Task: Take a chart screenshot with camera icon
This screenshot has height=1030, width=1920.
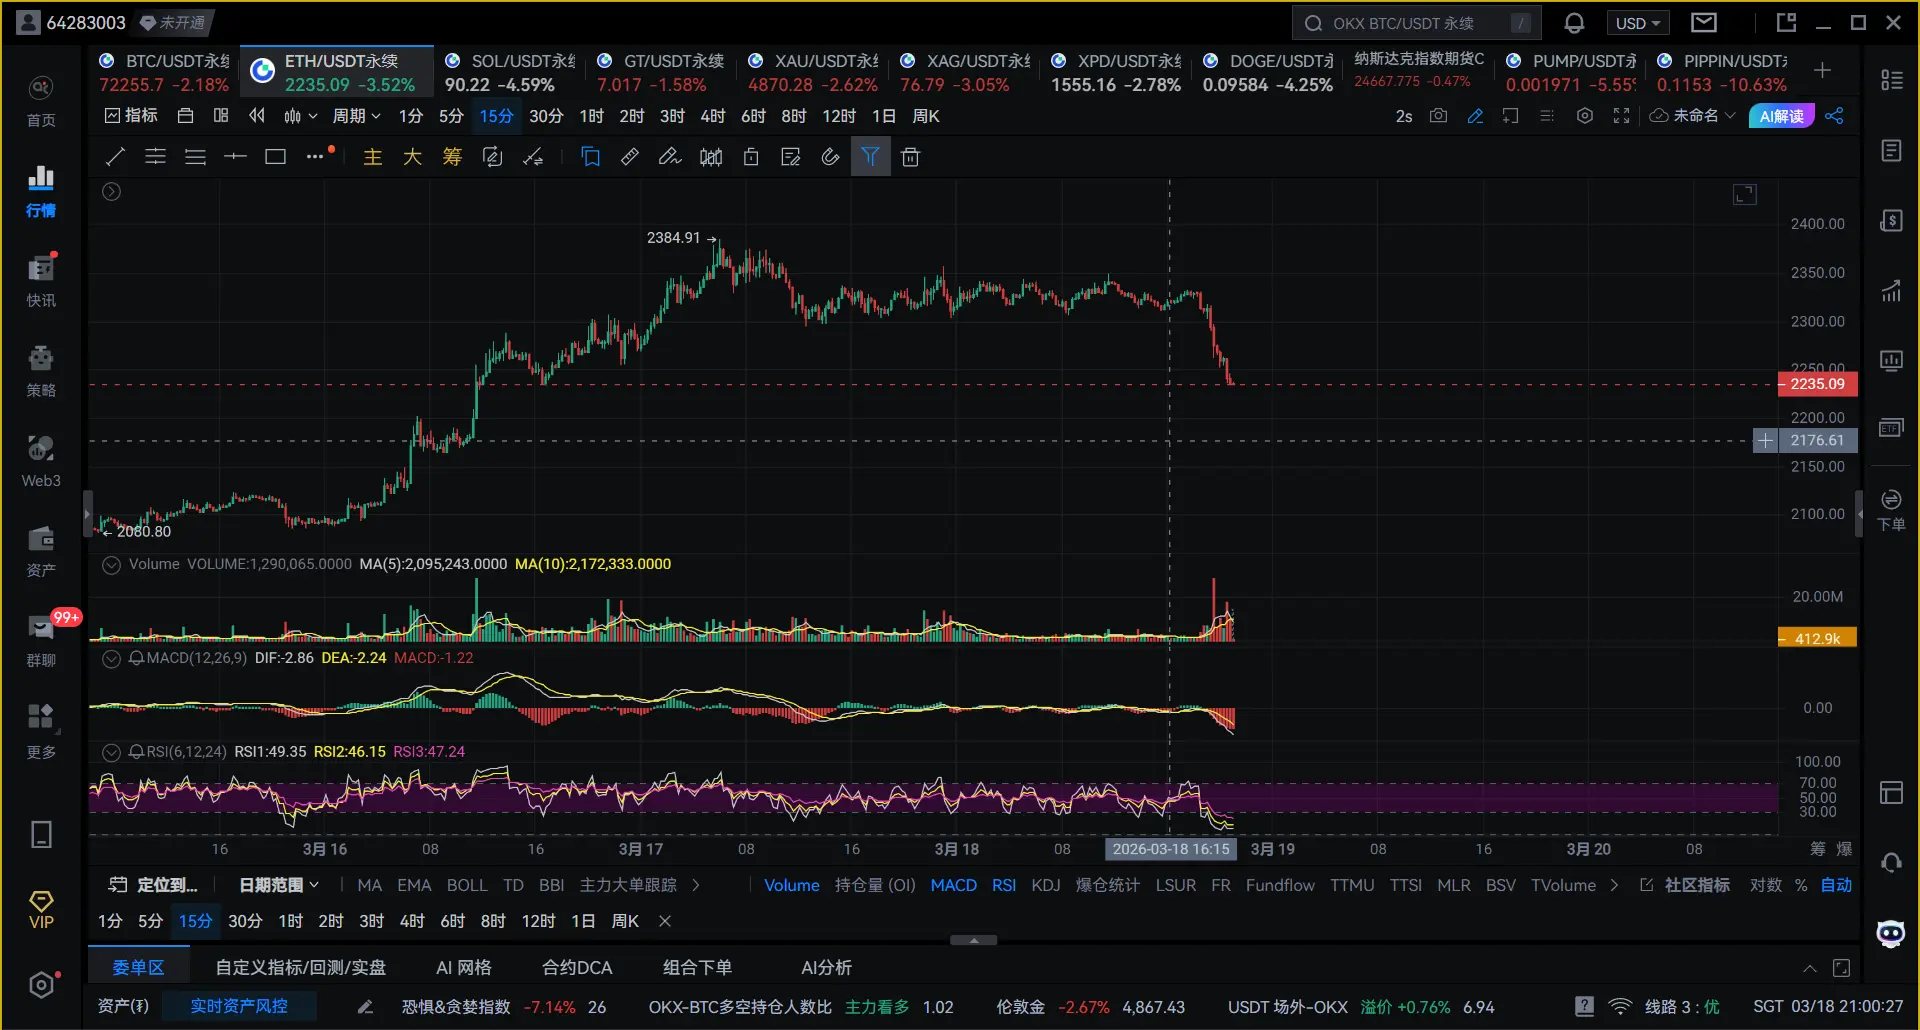Action: [x=1438, y=116]
